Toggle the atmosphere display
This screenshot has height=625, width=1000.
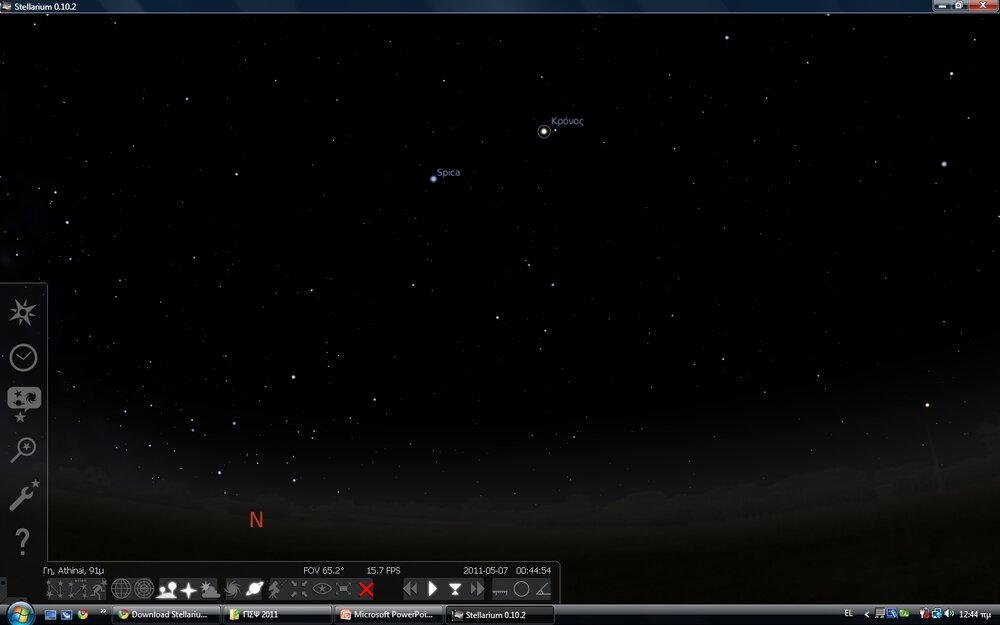[210, 589]
